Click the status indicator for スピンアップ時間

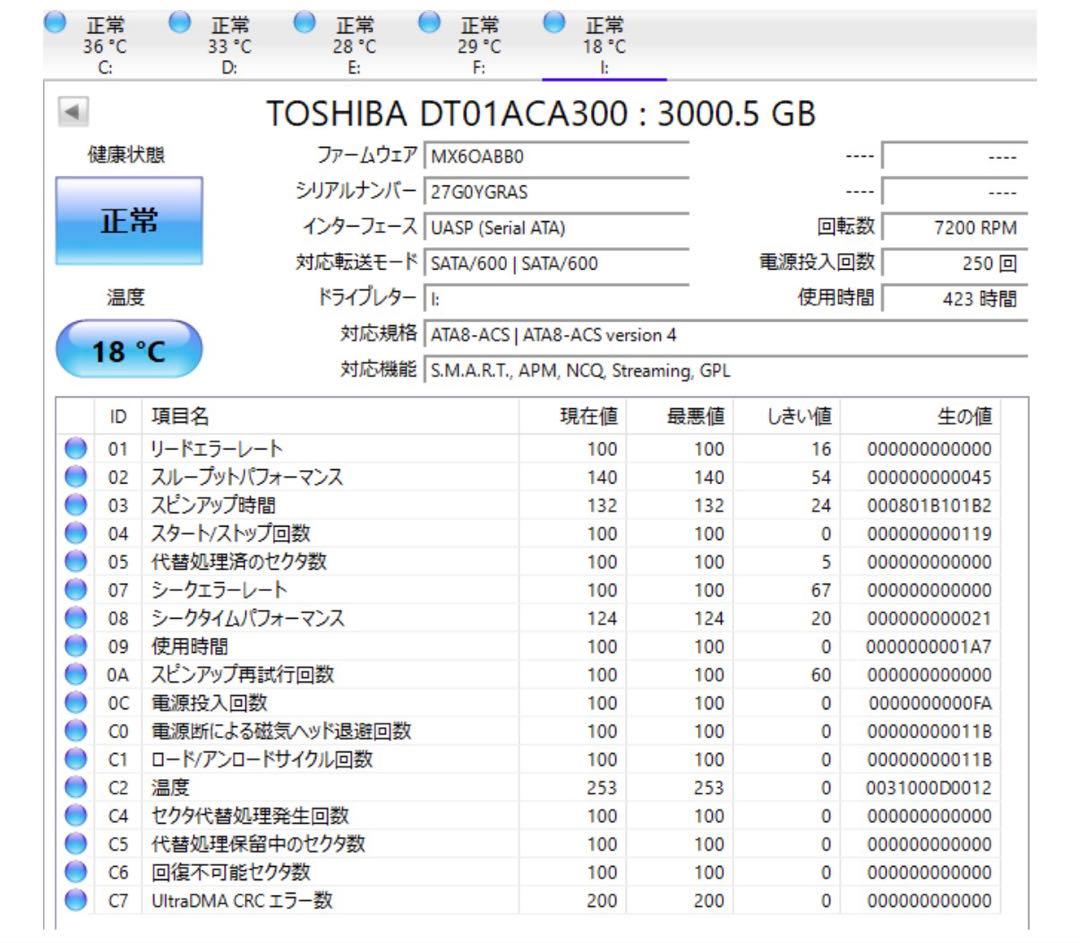click(73, 505)
